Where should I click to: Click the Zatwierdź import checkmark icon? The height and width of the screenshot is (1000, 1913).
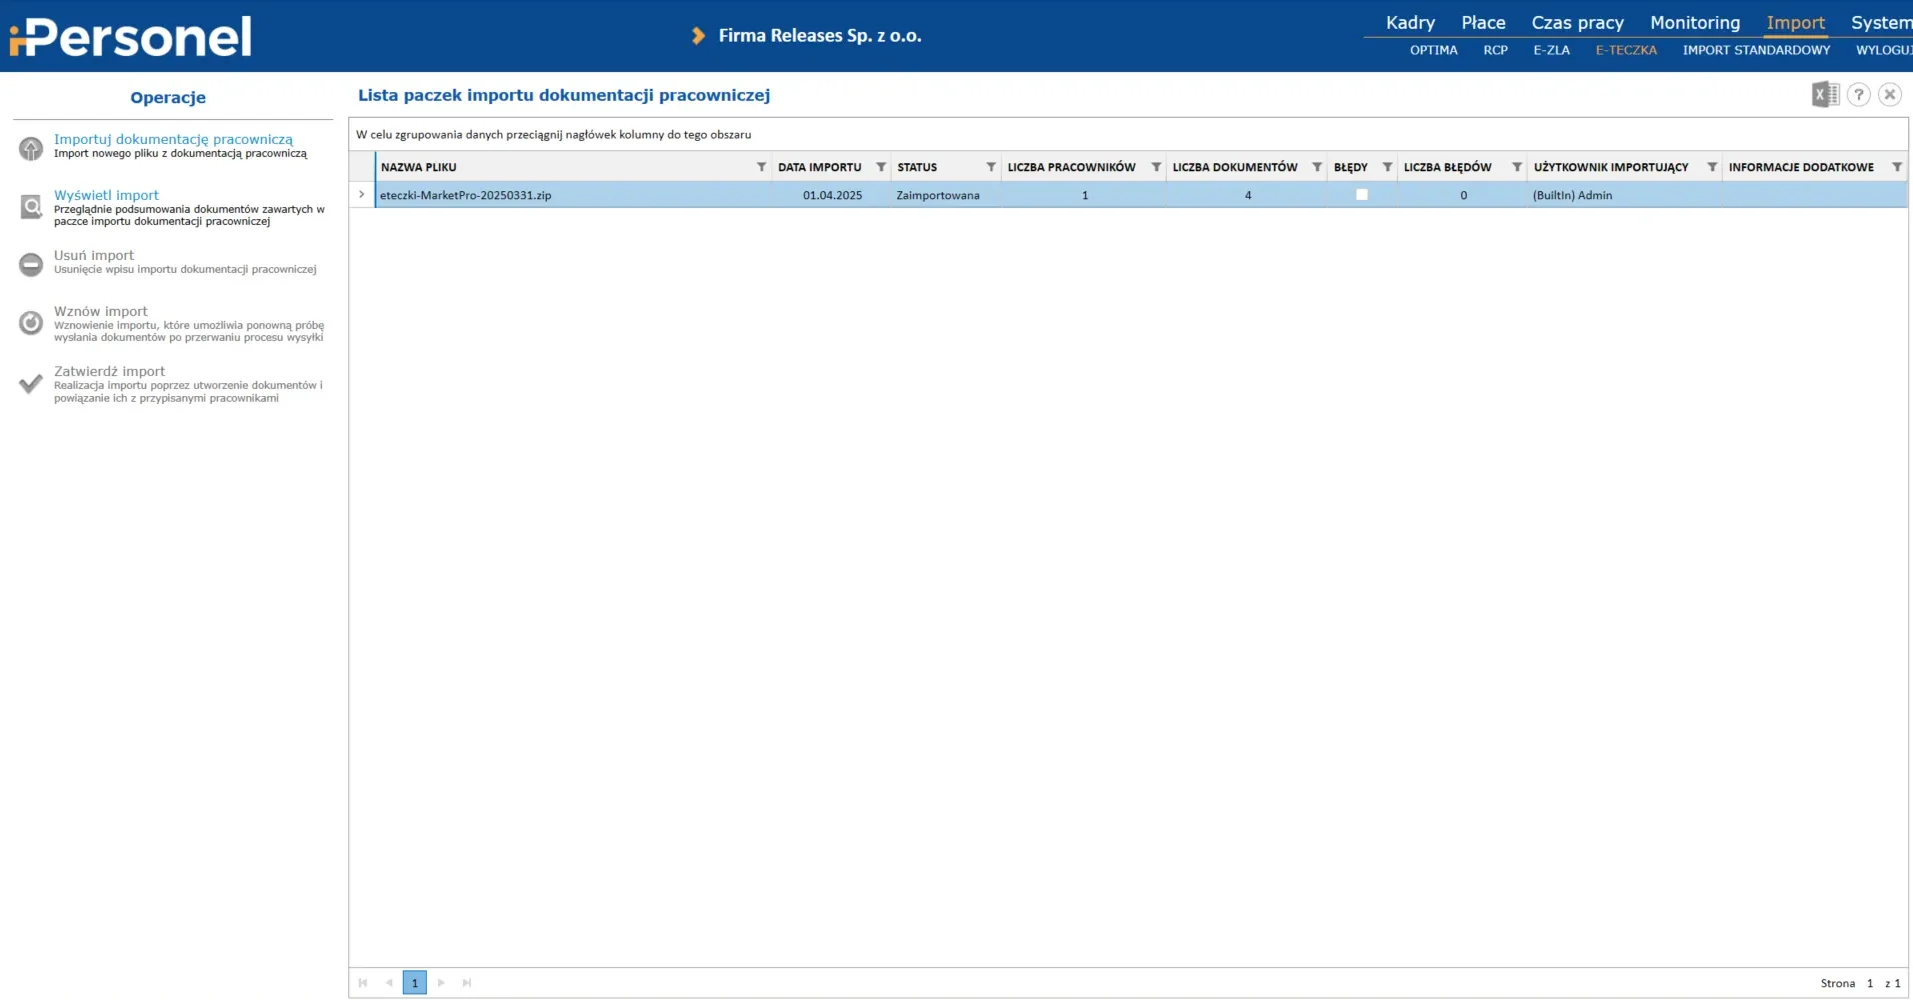(x=31, y=384)
